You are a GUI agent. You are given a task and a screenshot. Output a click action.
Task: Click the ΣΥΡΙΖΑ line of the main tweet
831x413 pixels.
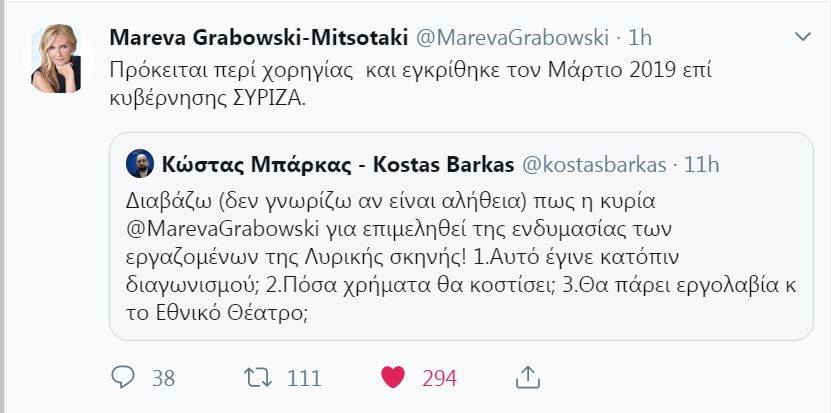(x=238, y=100)
